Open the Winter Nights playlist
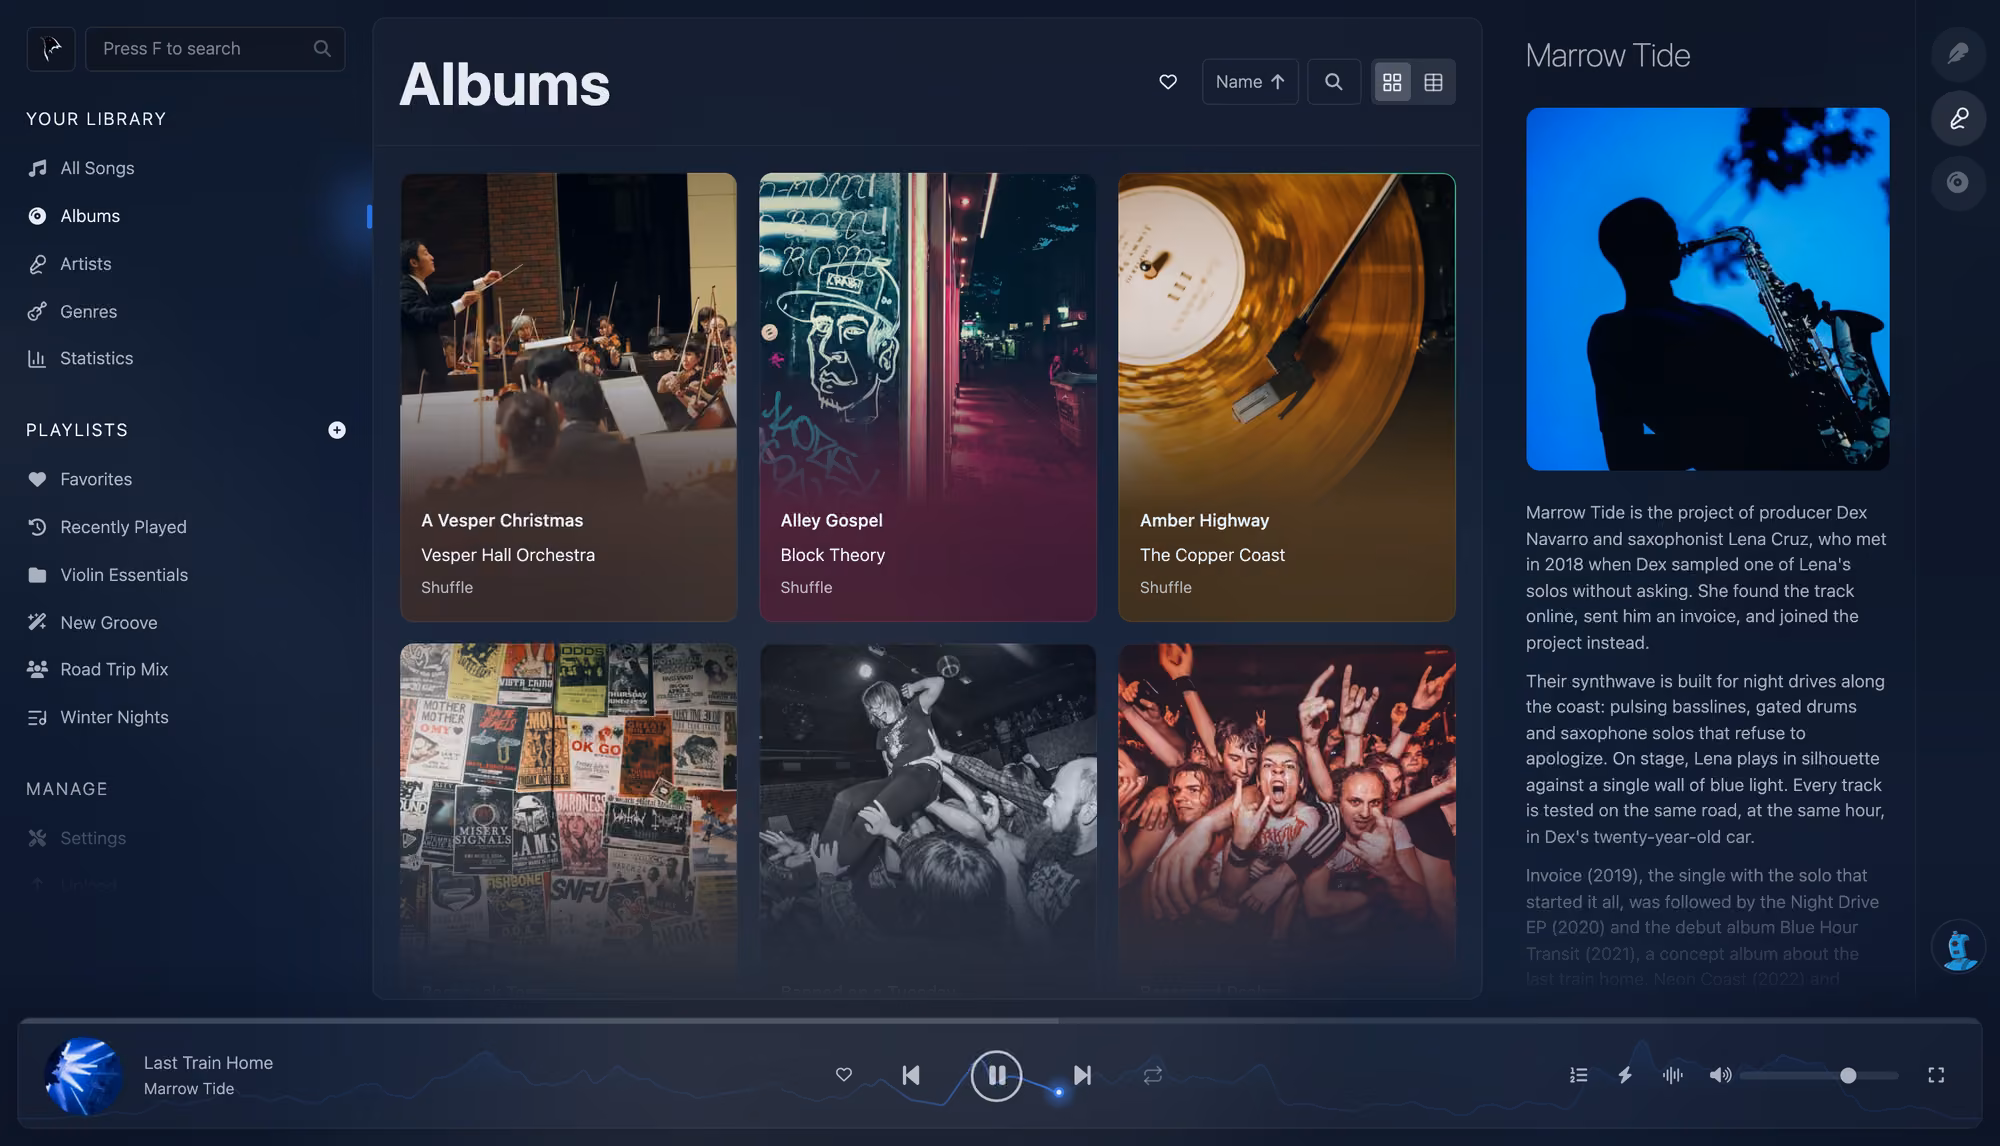 [113, 717]
